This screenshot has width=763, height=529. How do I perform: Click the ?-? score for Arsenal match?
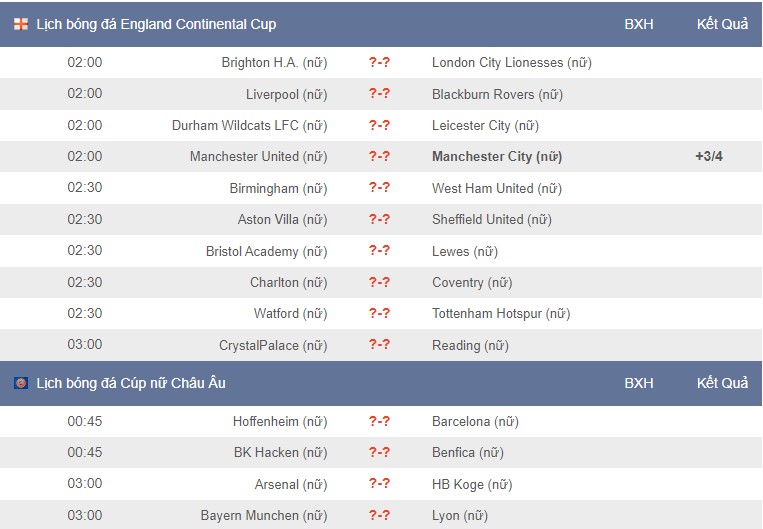[x=379, y=483]
